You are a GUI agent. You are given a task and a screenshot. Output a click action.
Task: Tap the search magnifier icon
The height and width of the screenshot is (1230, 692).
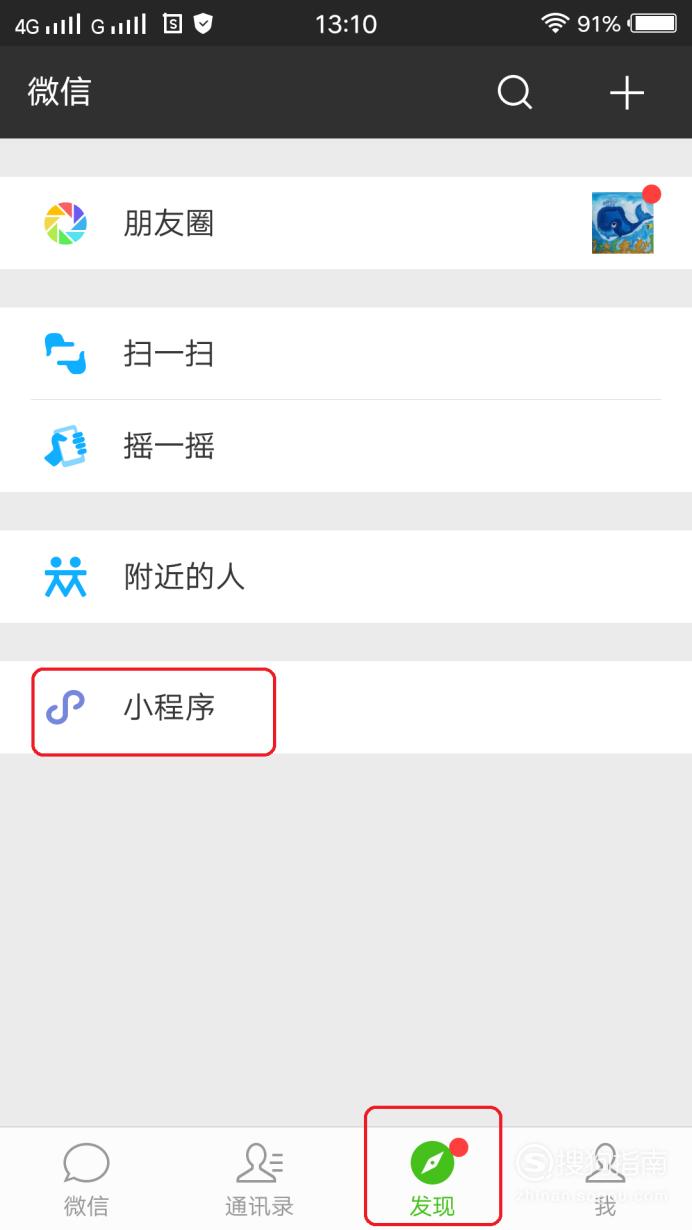[x=515, y=93]
